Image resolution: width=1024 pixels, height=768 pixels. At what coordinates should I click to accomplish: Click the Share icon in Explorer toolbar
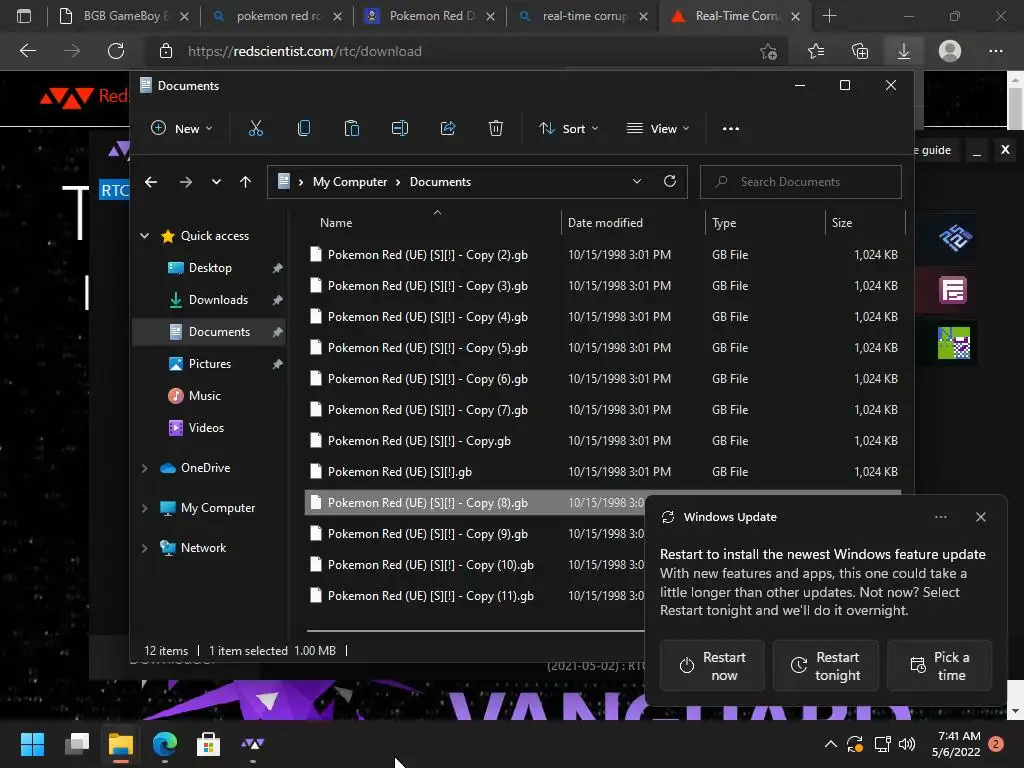click(x=448, y=129)
